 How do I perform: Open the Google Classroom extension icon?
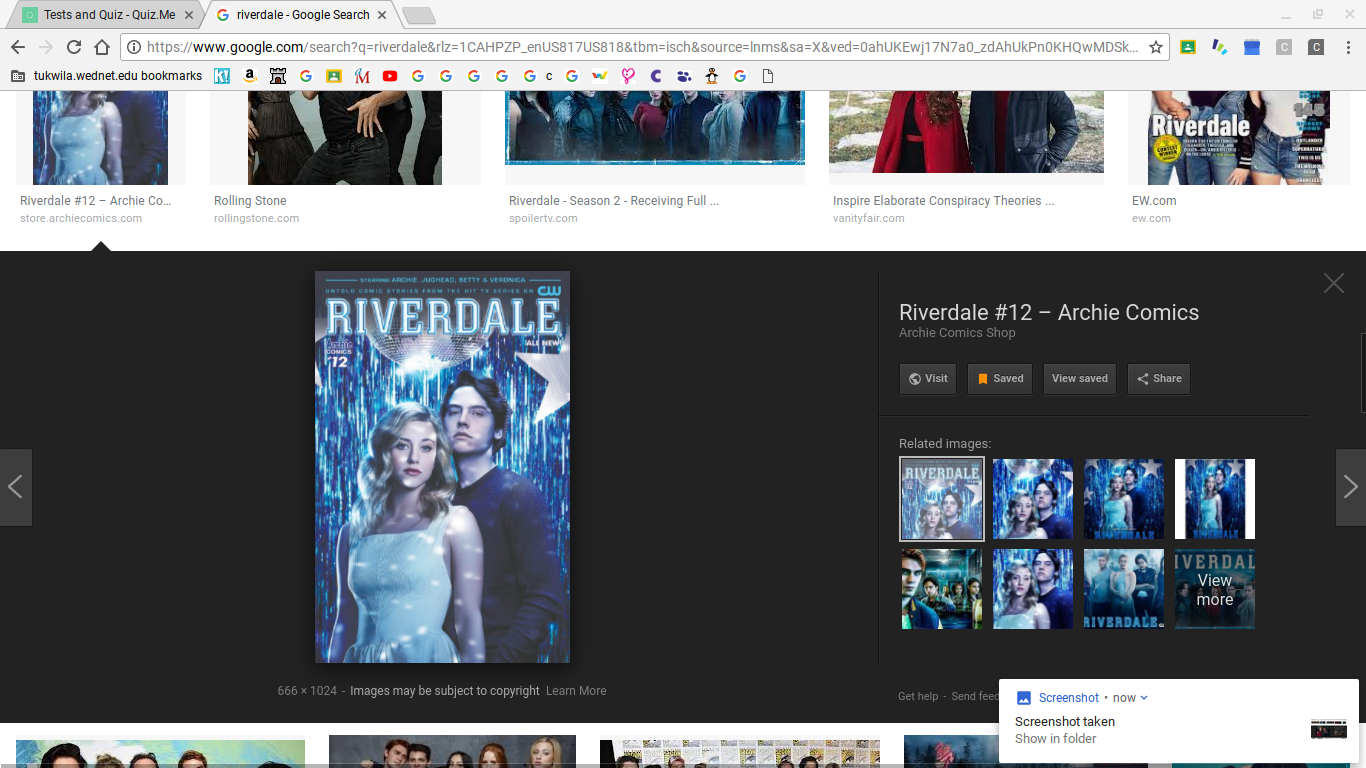pos(1188,47)
